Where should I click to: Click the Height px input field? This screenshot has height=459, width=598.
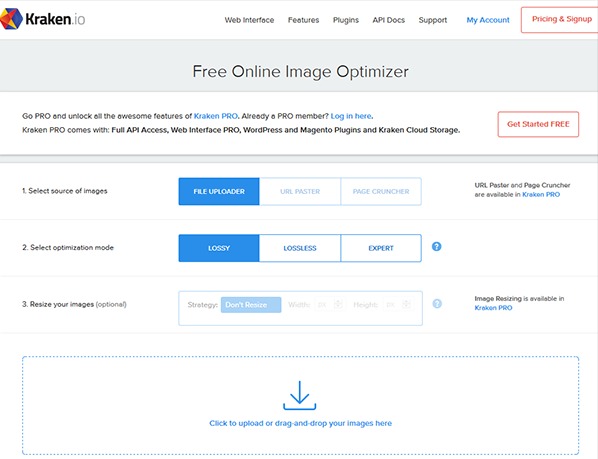click(392, 305)
